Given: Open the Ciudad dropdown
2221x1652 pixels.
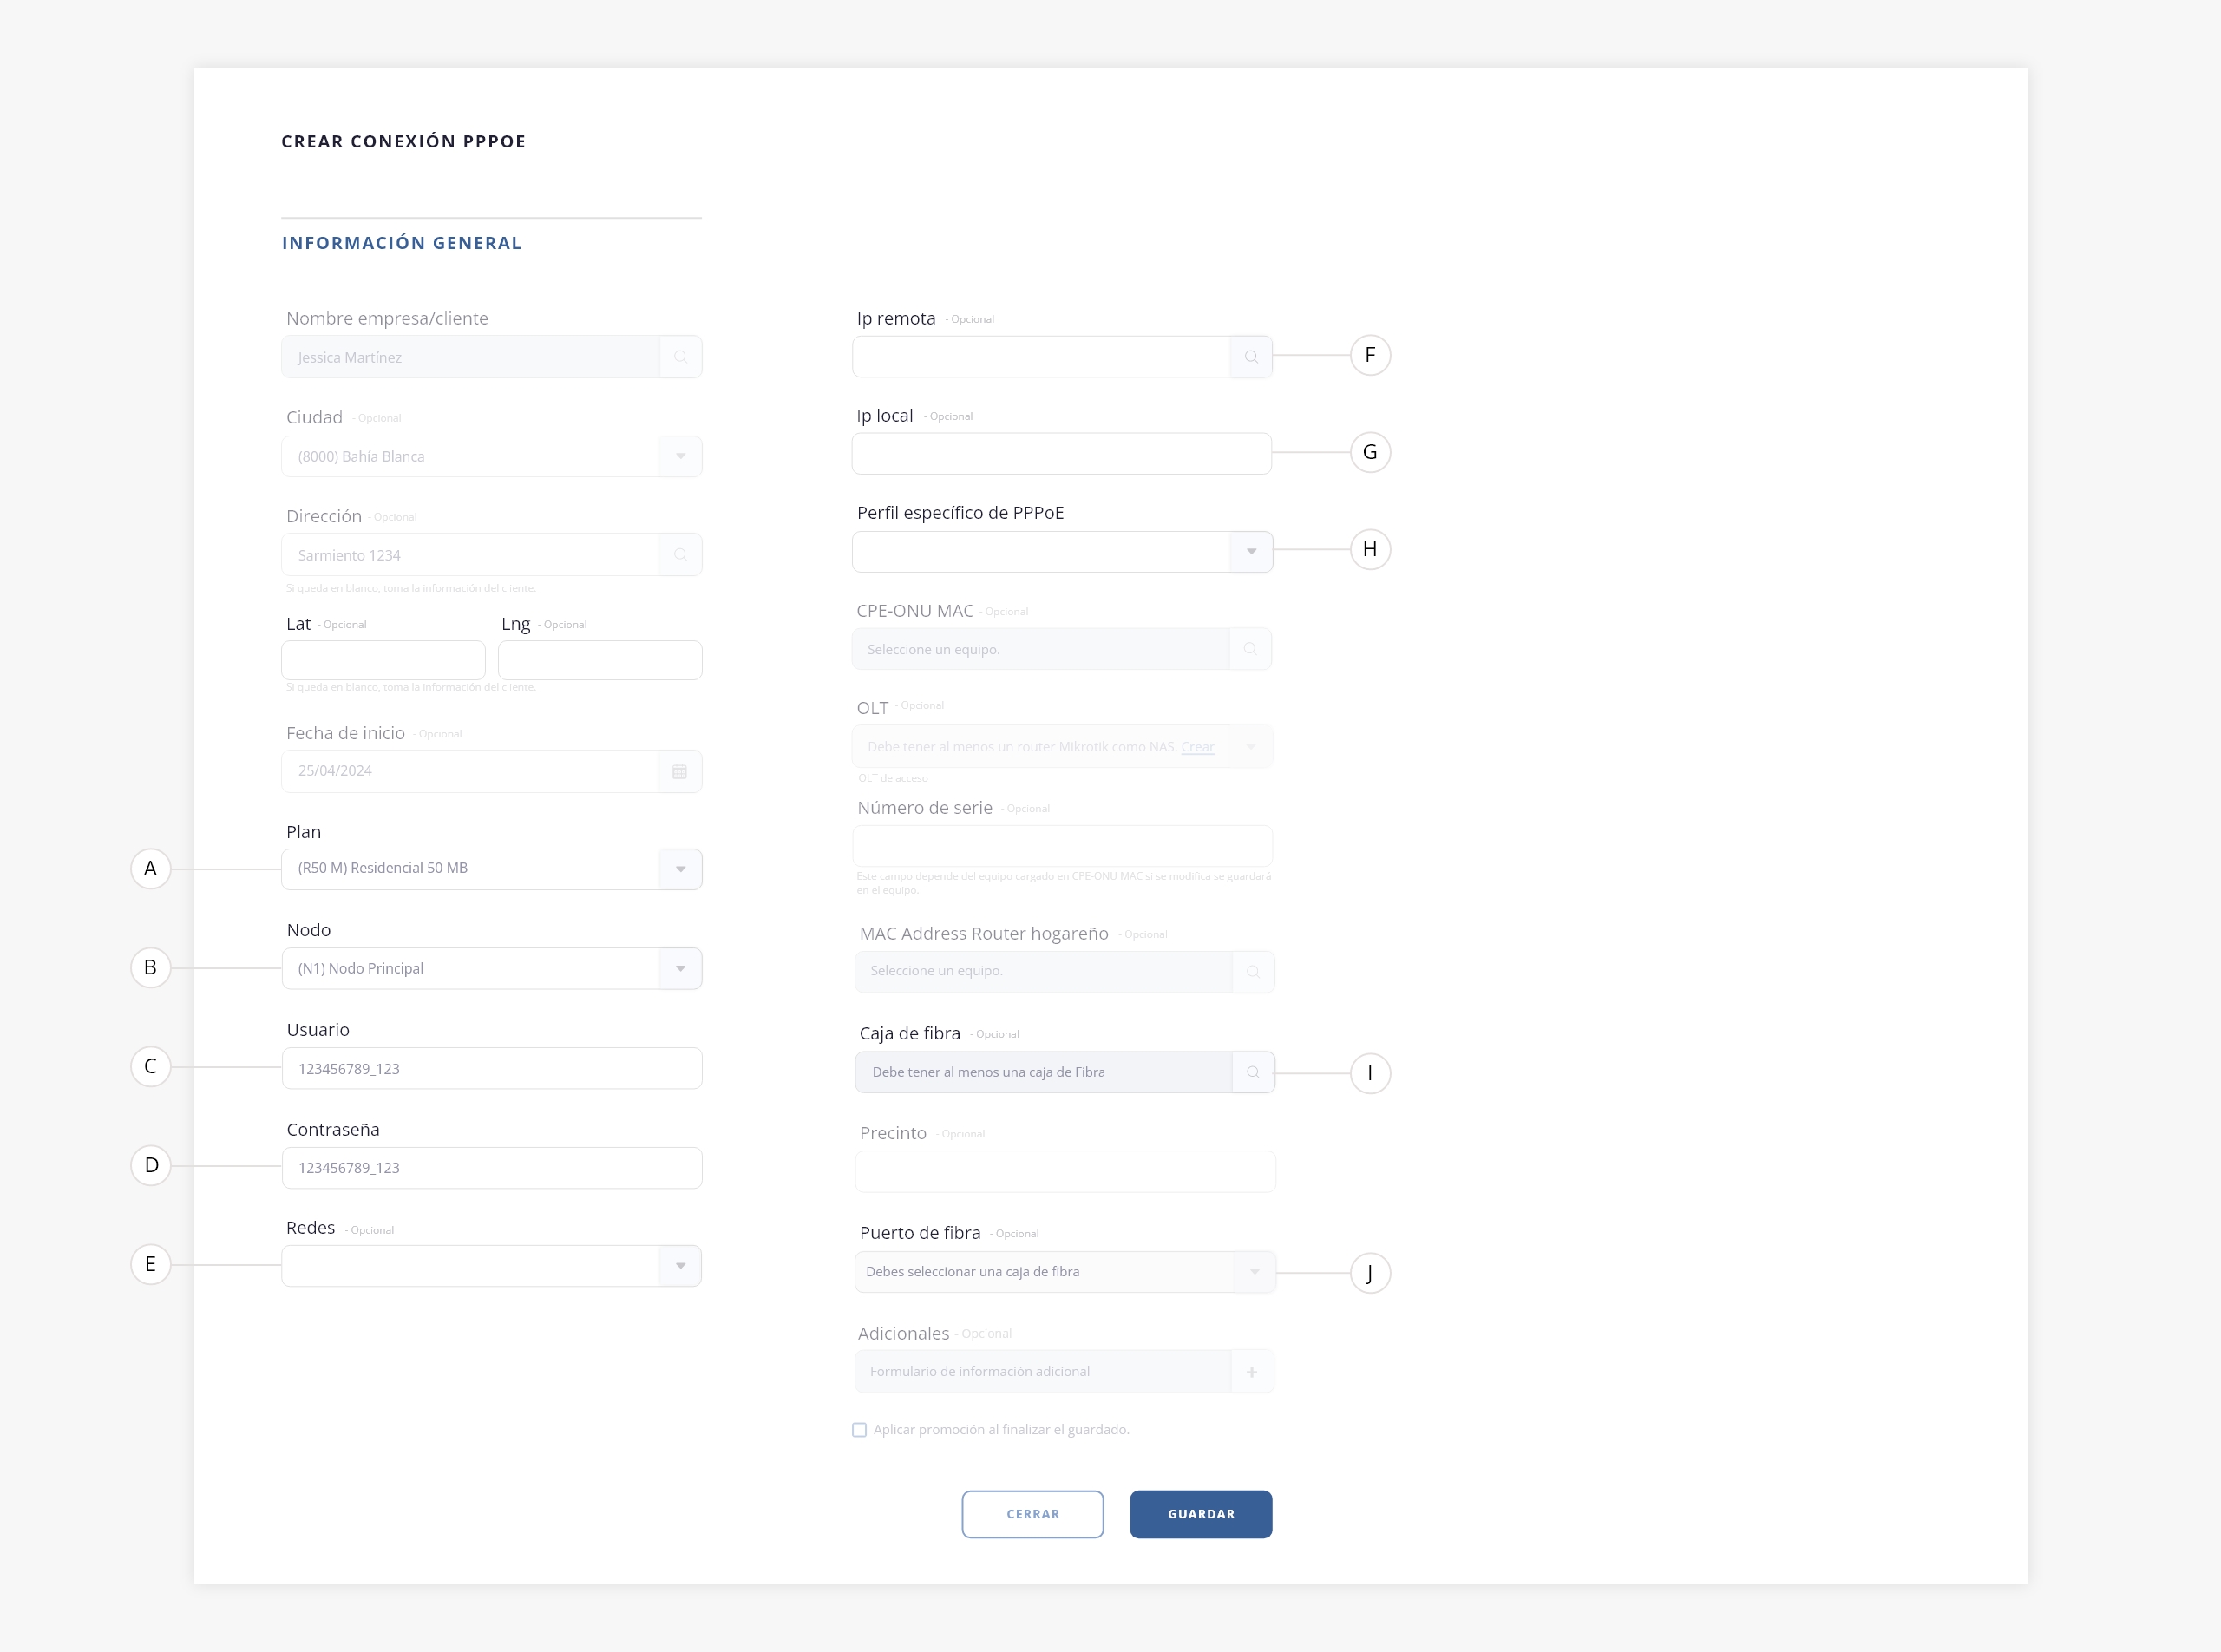Looking at the screenshot, I should [680, 456].
